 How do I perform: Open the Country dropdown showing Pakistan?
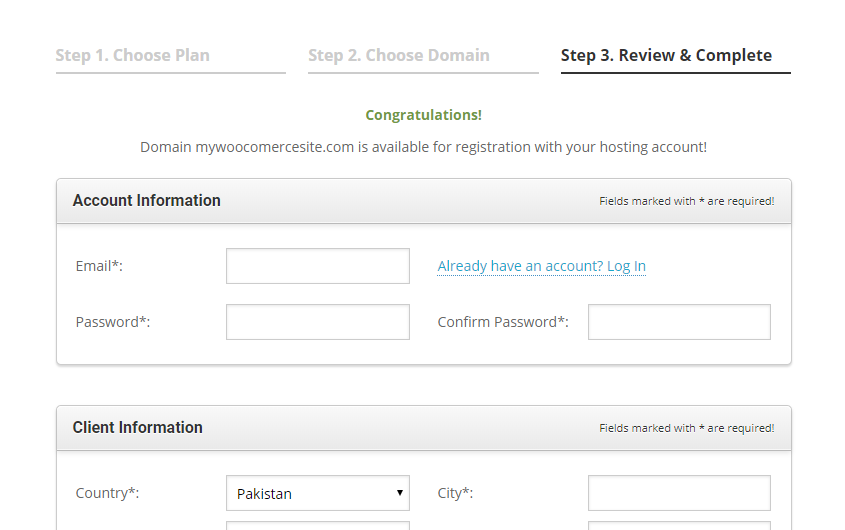pyautogui.click(x=318, y=493)
